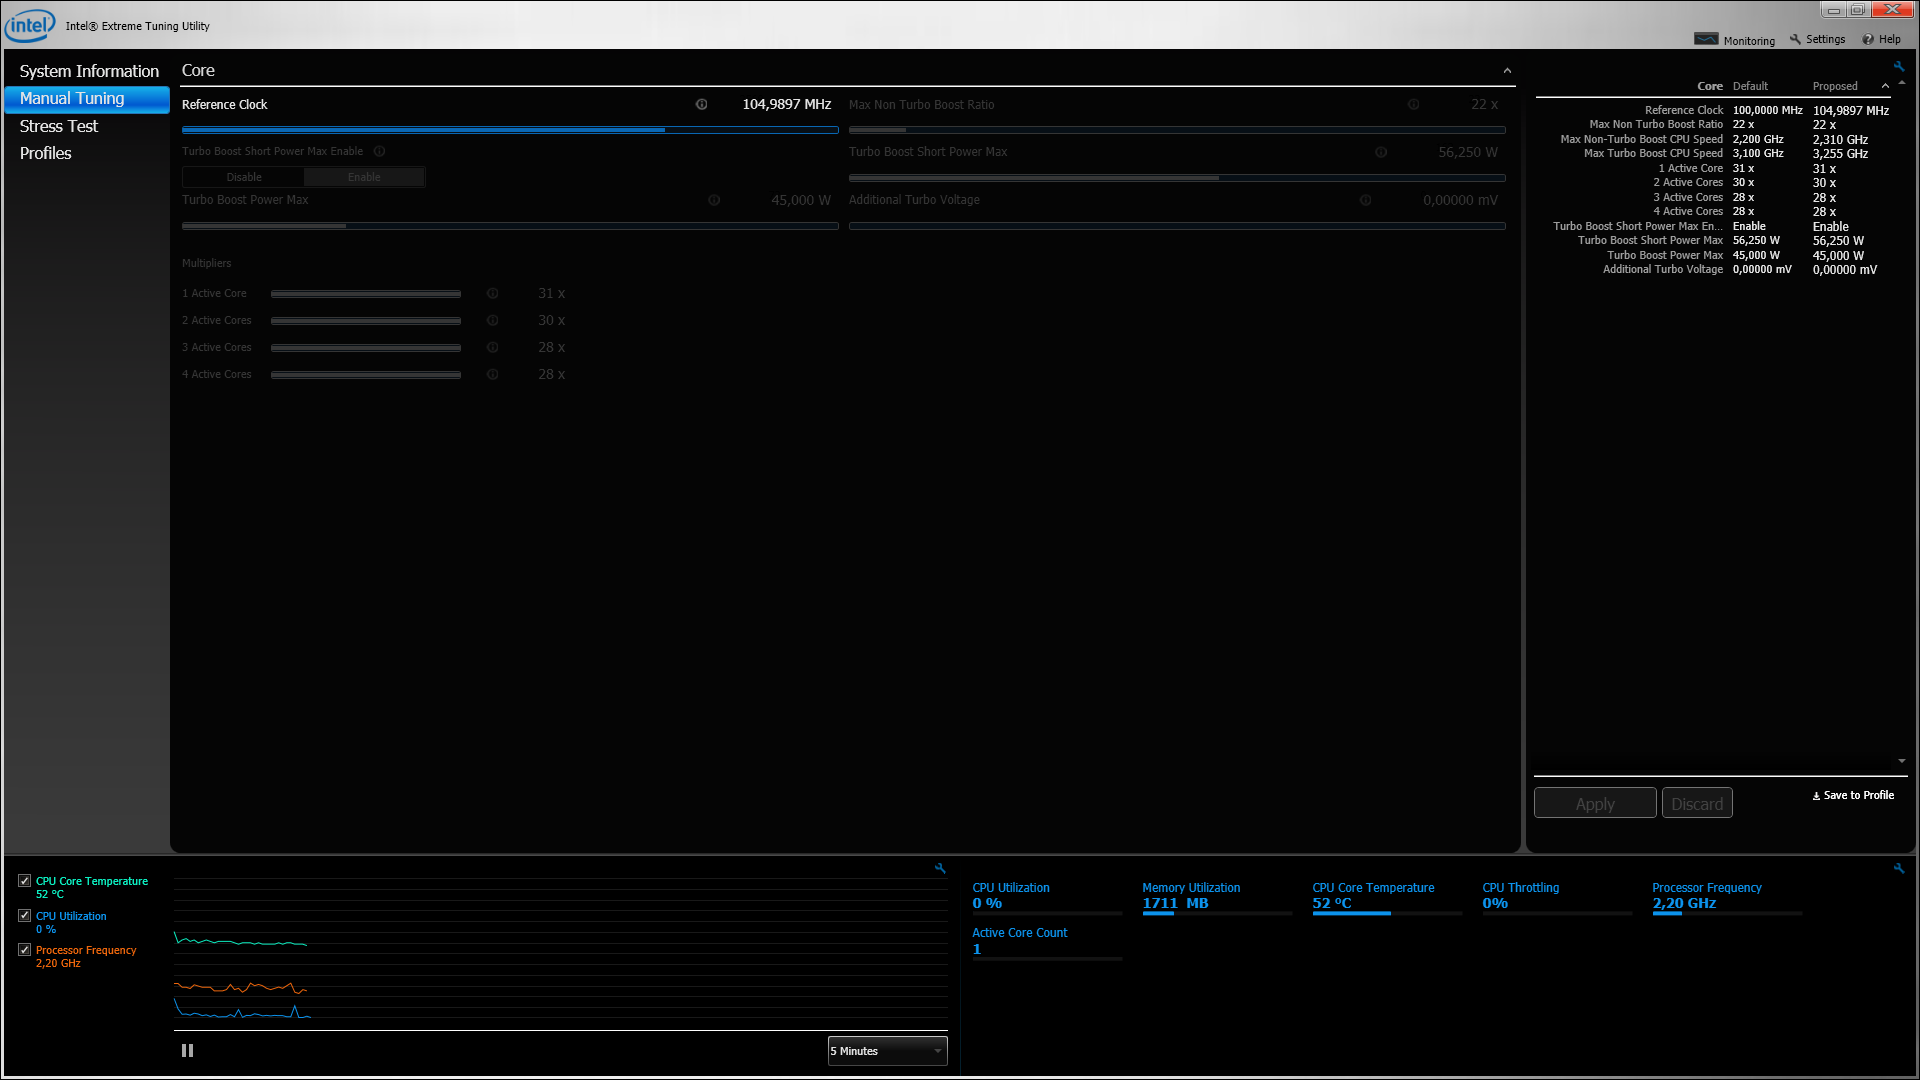Click the Discard button

[1697, 803]
